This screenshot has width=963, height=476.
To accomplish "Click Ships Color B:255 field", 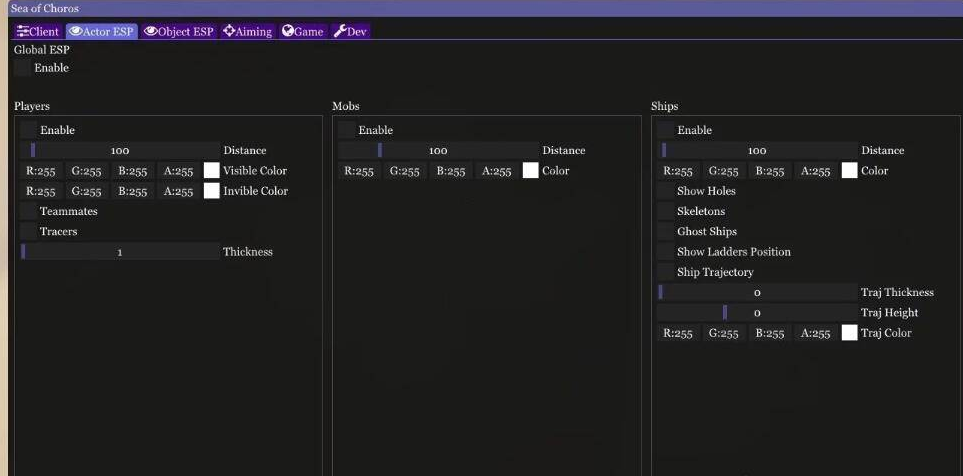I will [x=770, y=171].
